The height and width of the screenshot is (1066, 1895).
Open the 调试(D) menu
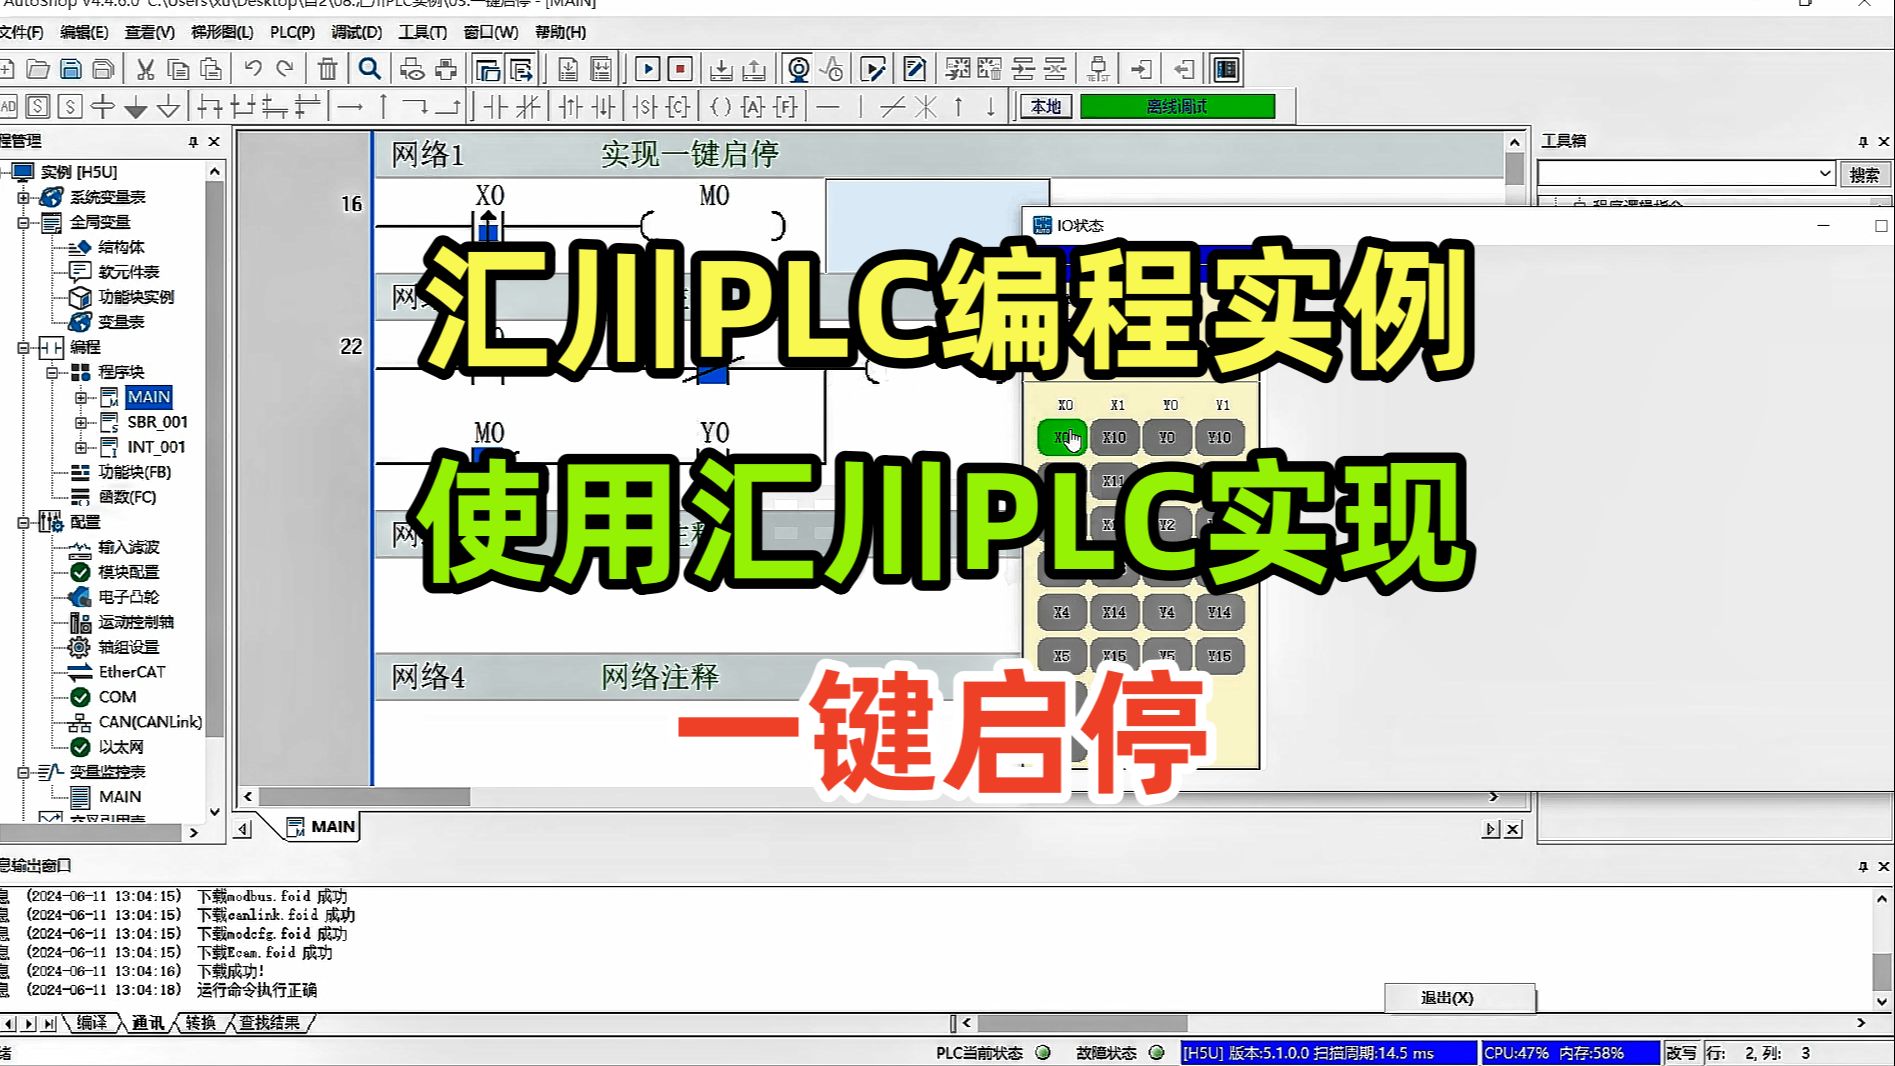click(x=357, y=32)
